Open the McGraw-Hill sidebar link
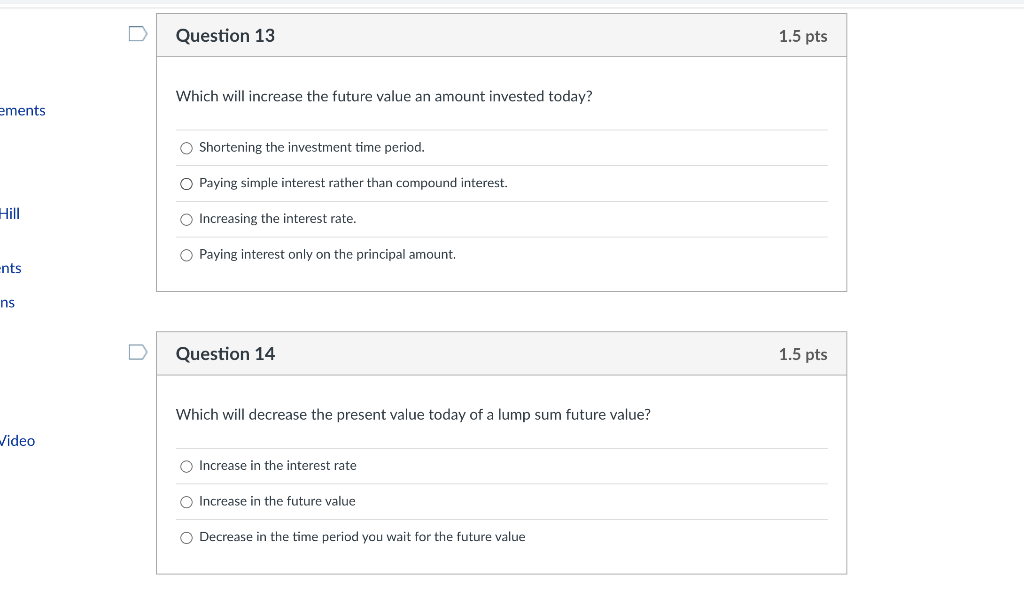The width and height of the screenshot is (1024, 613). pyautogui.click(x=10, y=213)
